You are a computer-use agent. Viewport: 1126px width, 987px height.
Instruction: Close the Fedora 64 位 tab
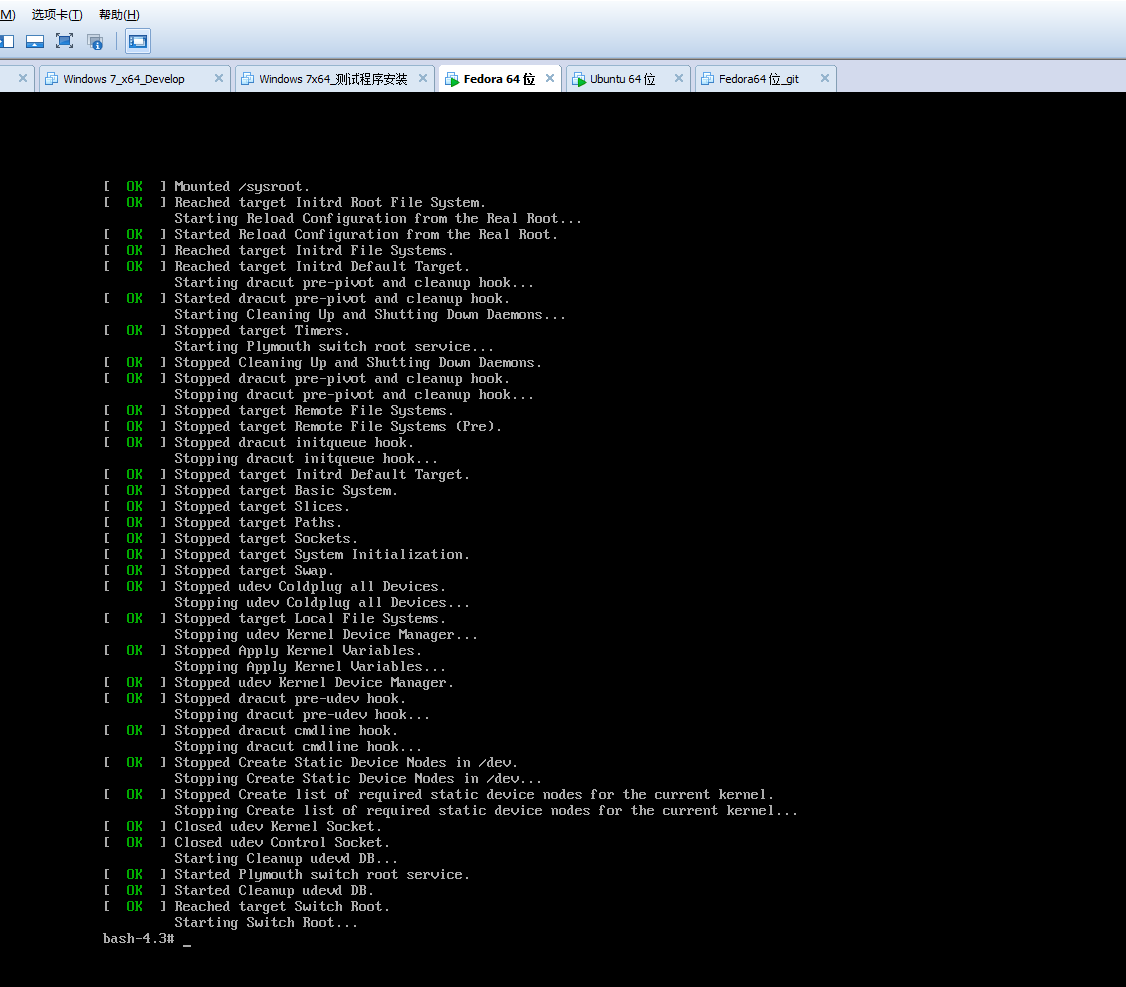click(x=549, y=79)
